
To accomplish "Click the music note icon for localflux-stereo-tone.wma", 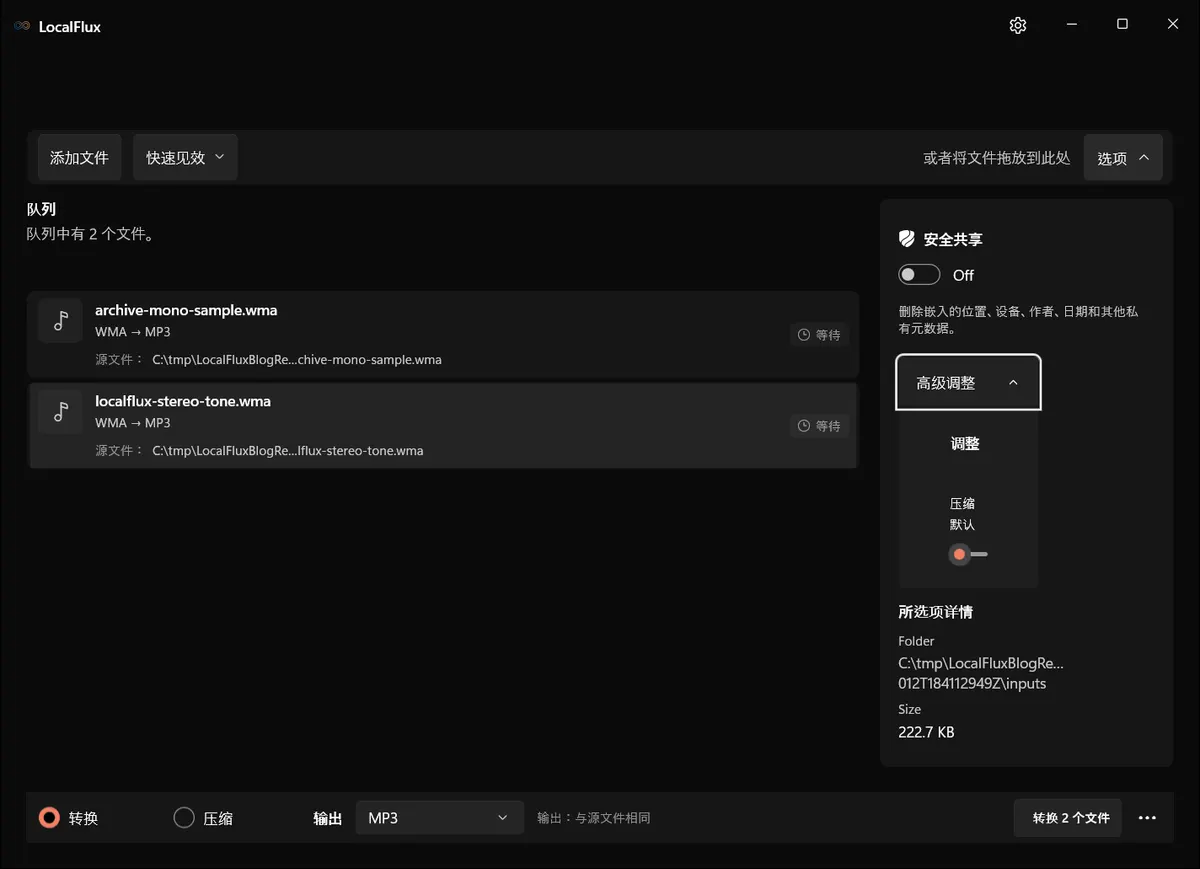I will (x=60, y=411).
